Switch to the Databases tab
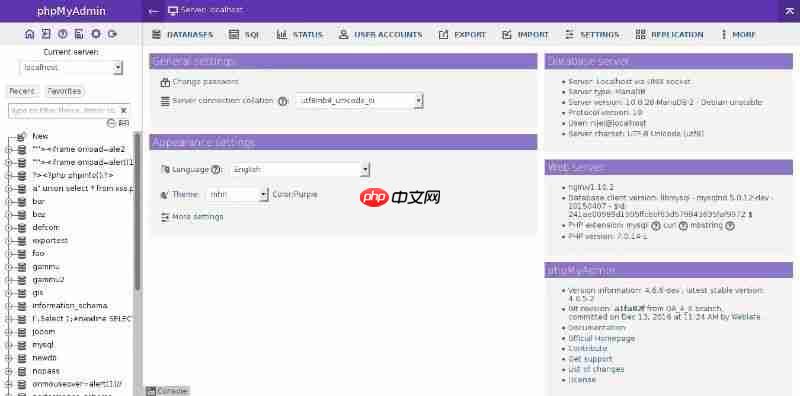The image size is (800, 396). point(182,35)
